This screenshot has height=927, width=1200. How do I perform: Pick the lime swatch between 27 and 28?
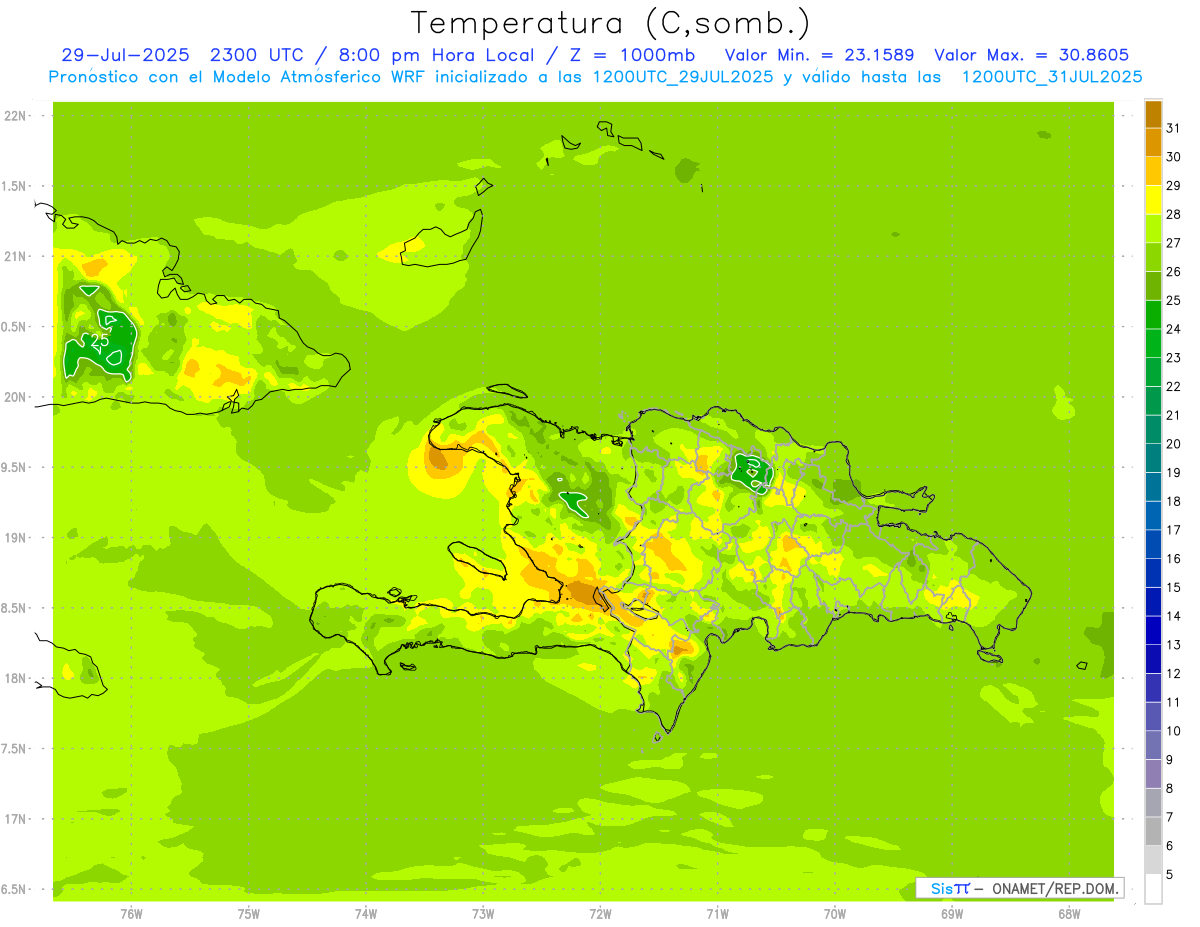(1153, 228)
